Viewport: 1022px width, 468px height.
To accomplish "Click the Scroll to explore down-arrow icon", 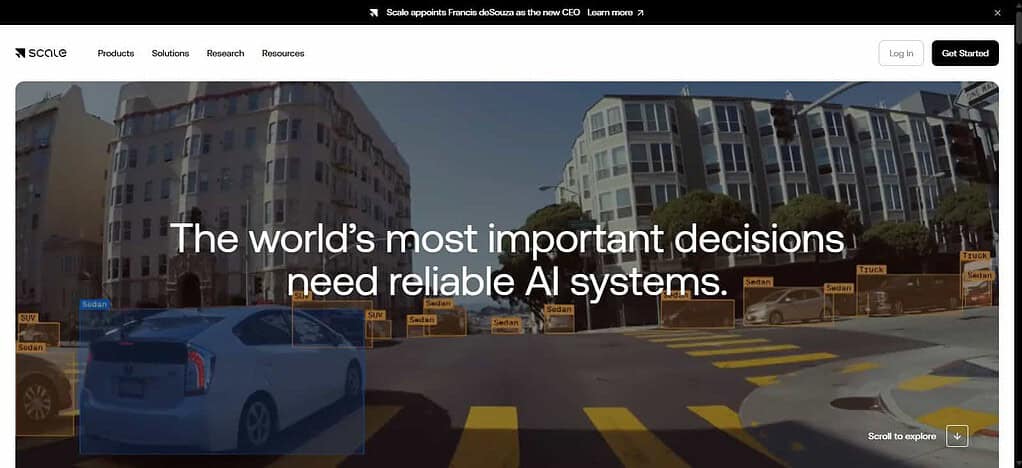I will pyautogui.click(x=957, y=436).
